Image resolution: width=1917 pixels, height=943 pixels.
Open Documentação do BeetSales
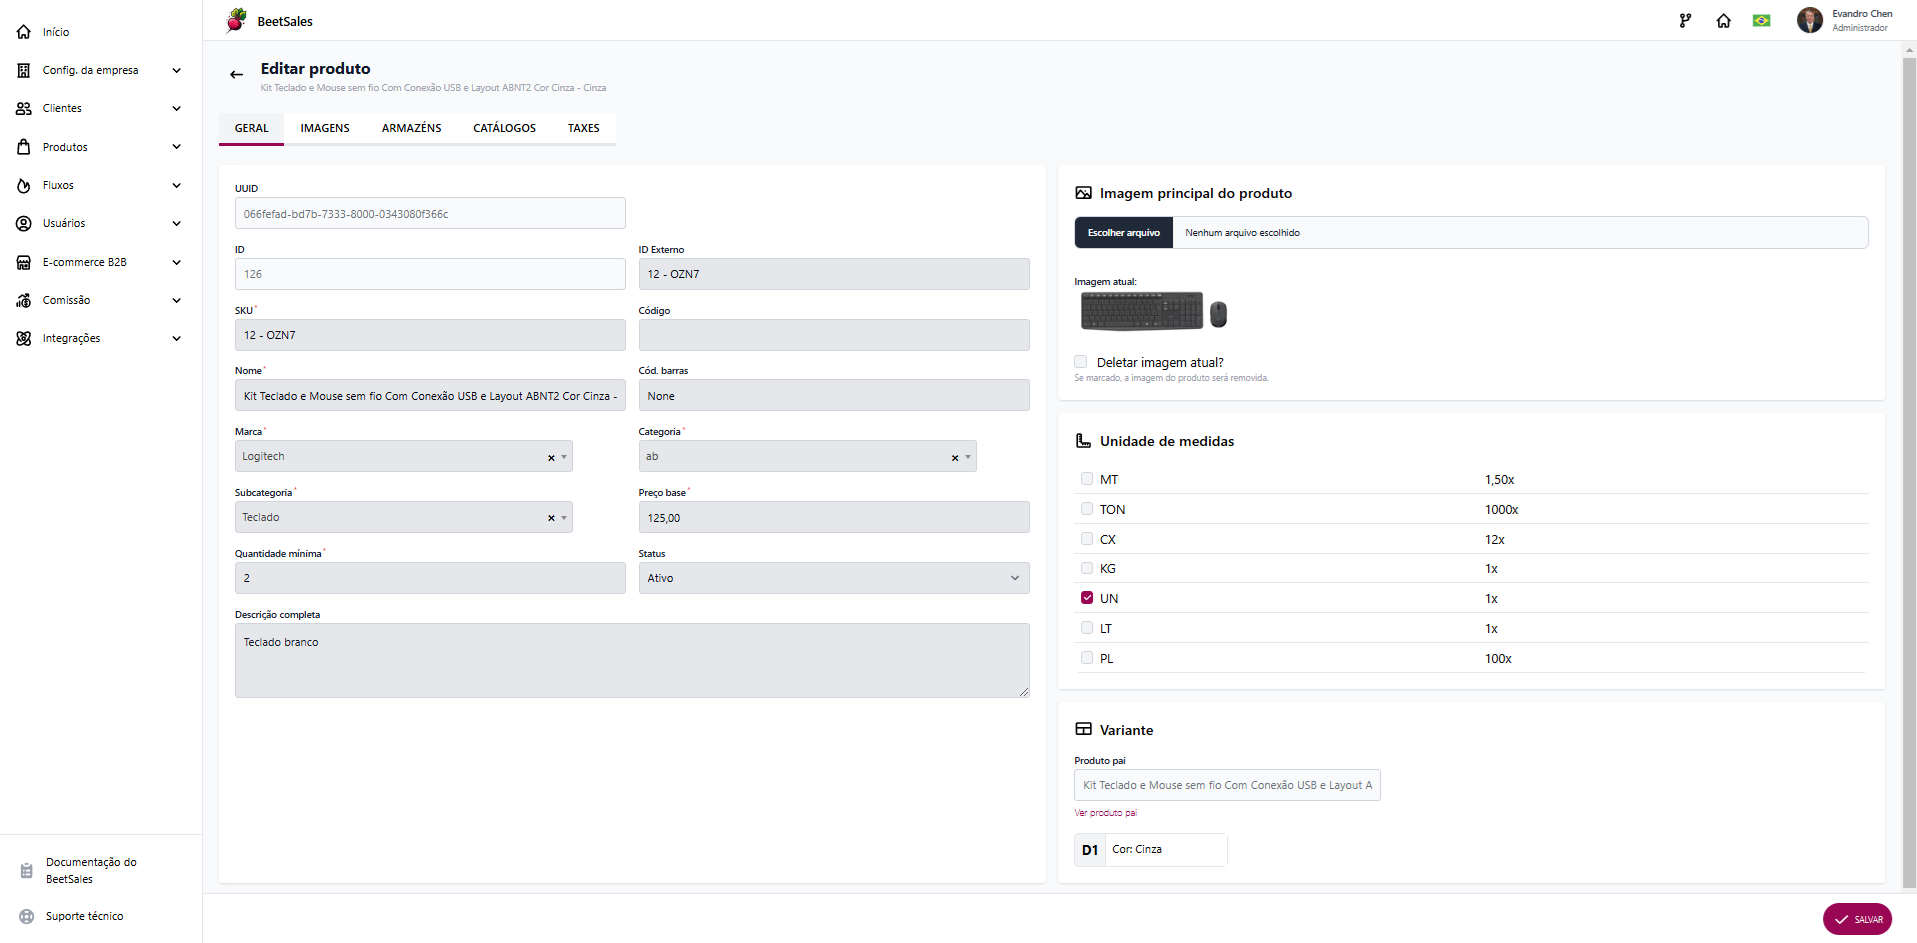pyautogui.click(x=91, y=870)
